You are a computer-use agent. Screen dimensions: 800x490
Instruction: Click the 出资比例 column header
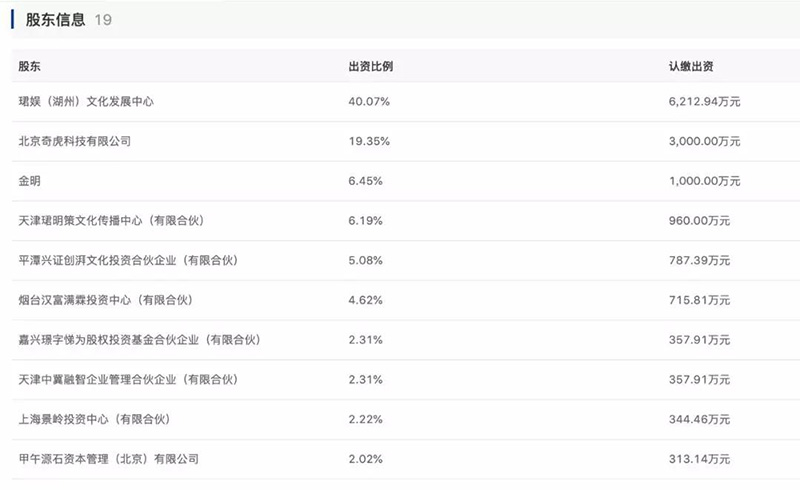pos(371,66)
